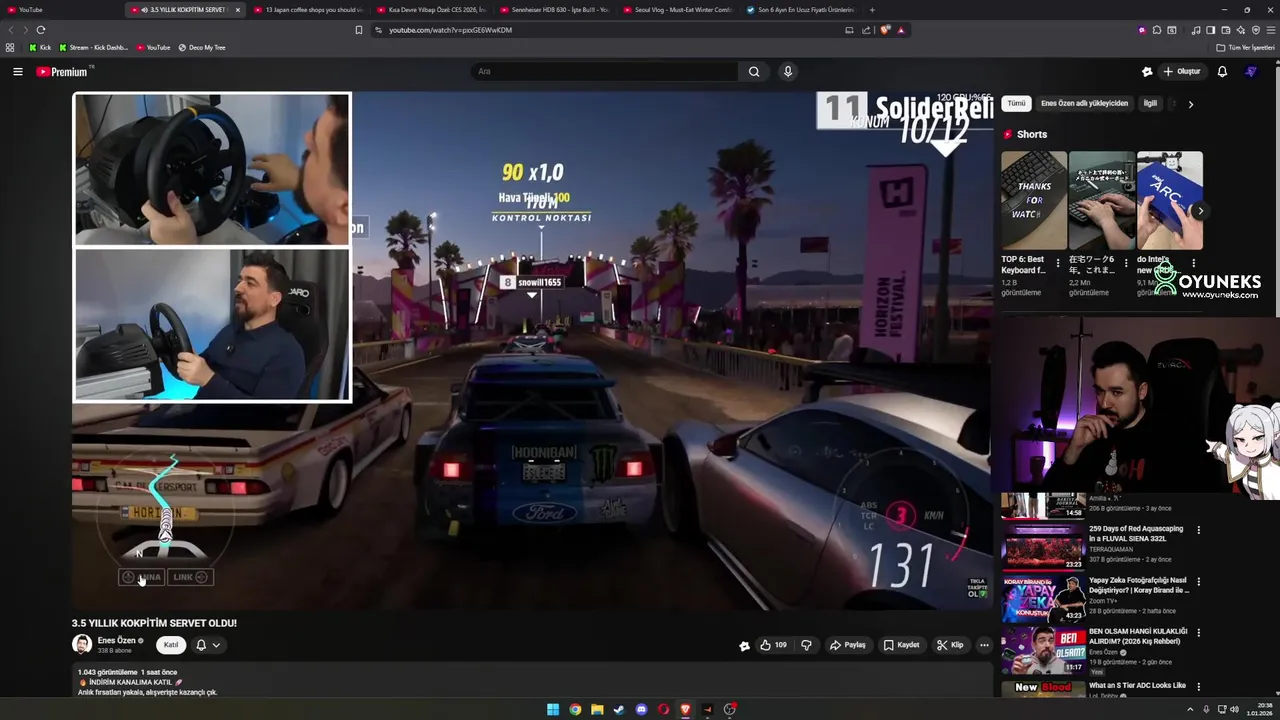Click the address bar URL youtube.com/watch
The image size is (1280, 720).
450,30
